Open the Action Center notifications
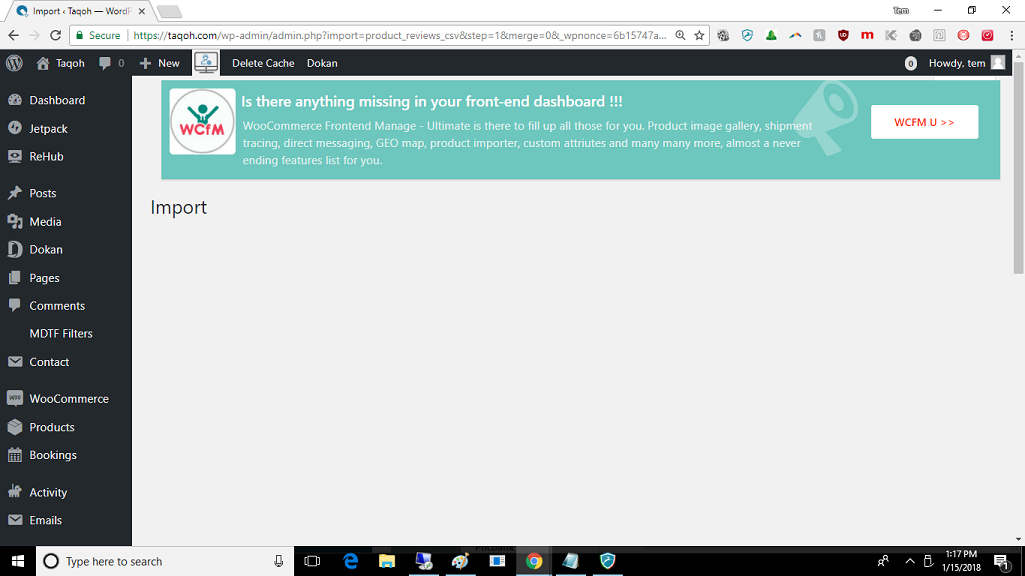The image size is (1025, 576). coord(1001,561)
